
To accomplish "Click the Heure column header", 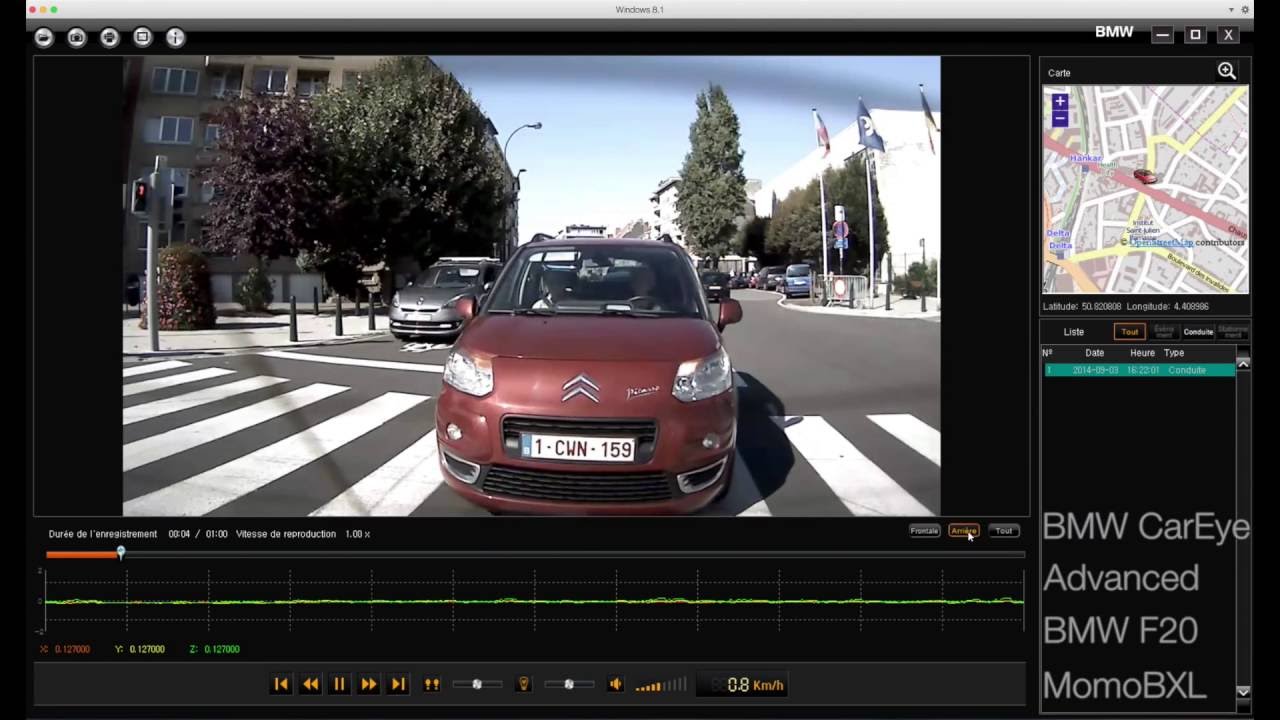I will point(1142,353).
